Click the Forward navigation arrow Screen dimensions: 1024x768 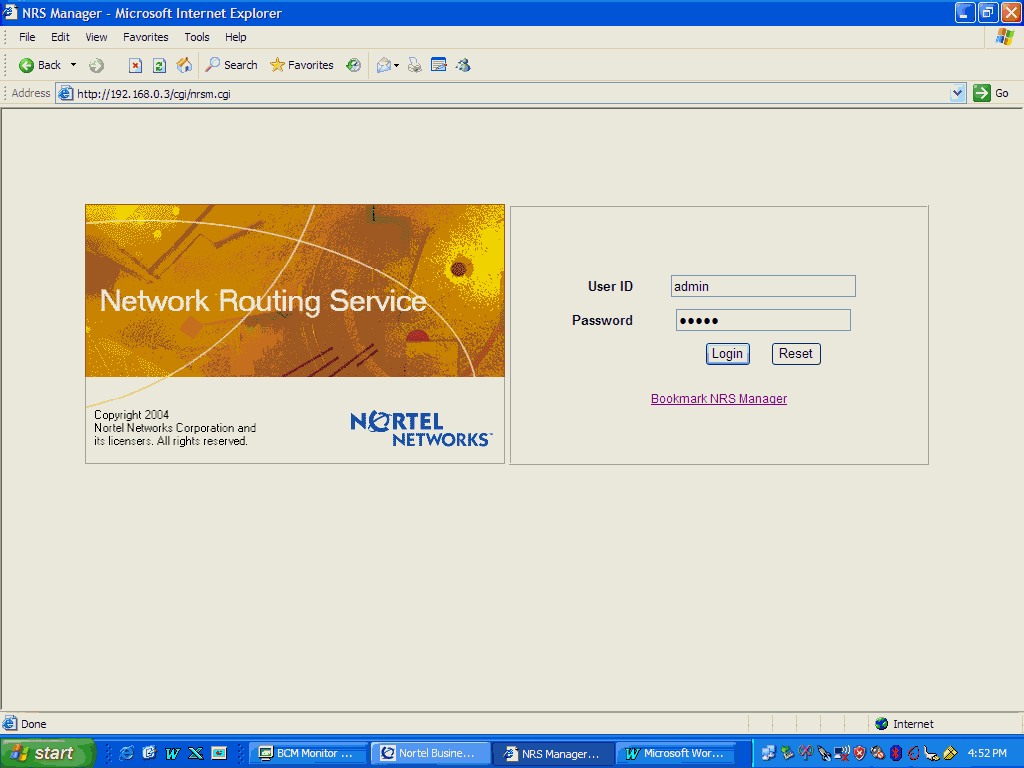[97, 65]
